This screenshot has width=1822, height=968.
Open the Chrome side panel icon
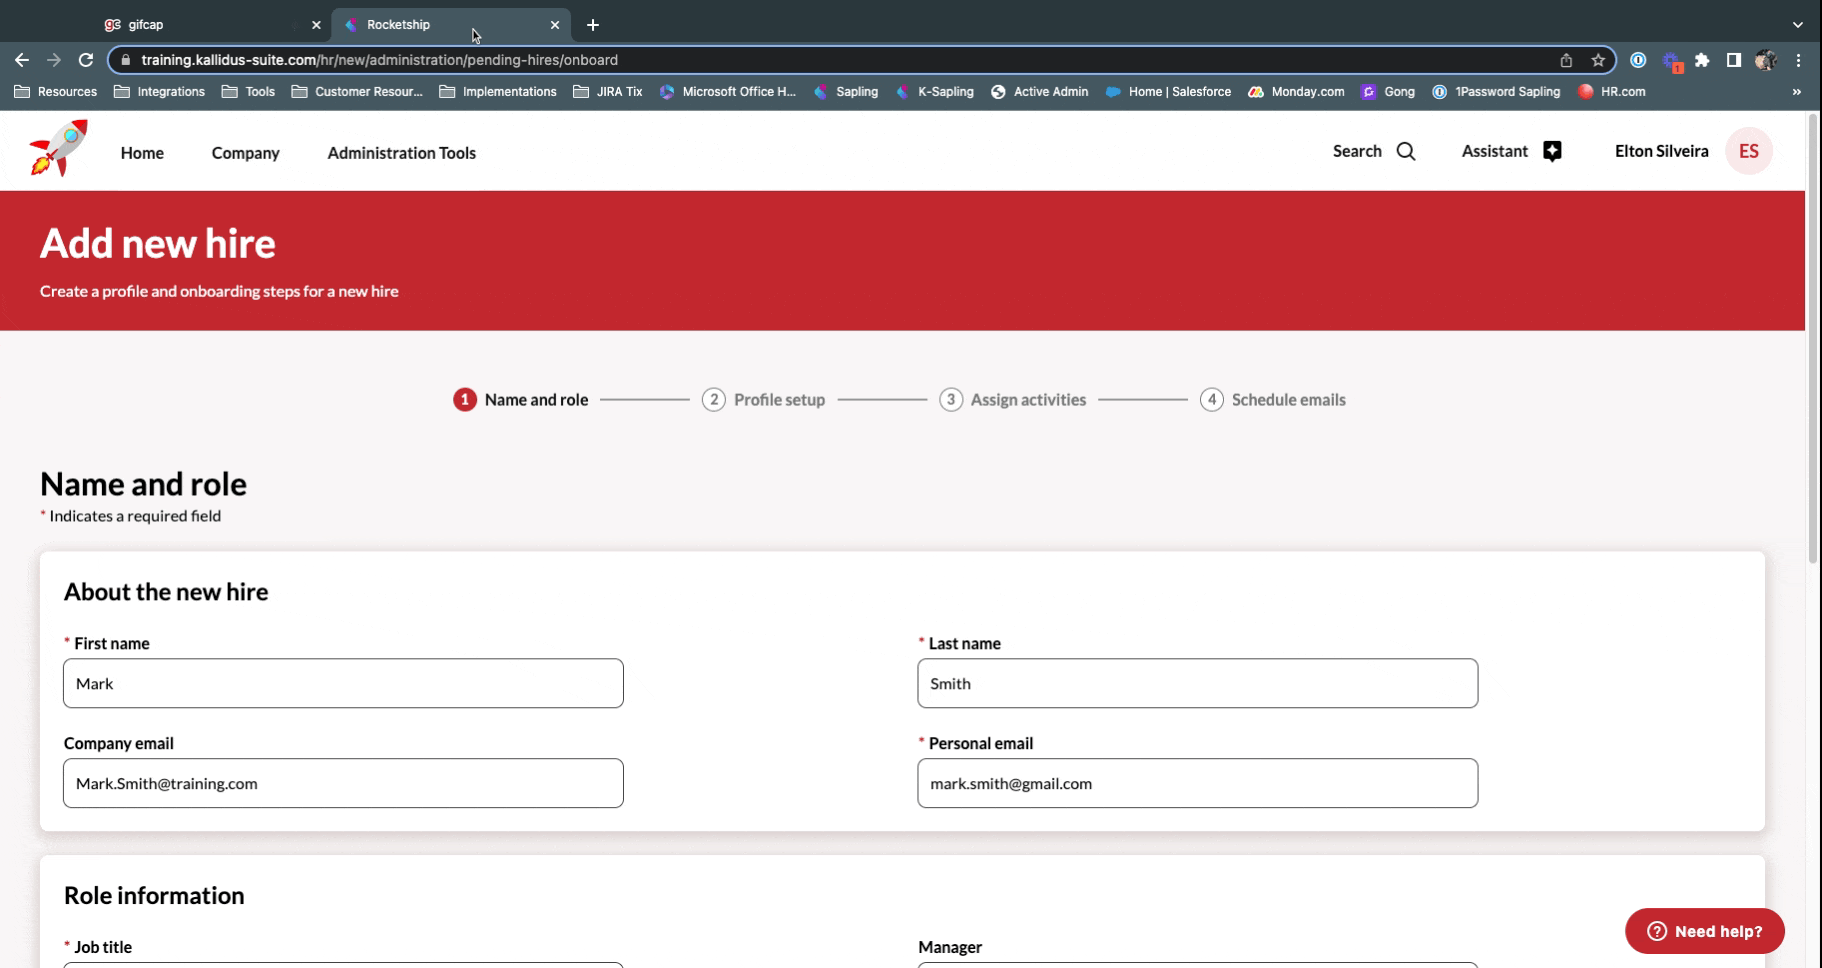point(1734,60)
